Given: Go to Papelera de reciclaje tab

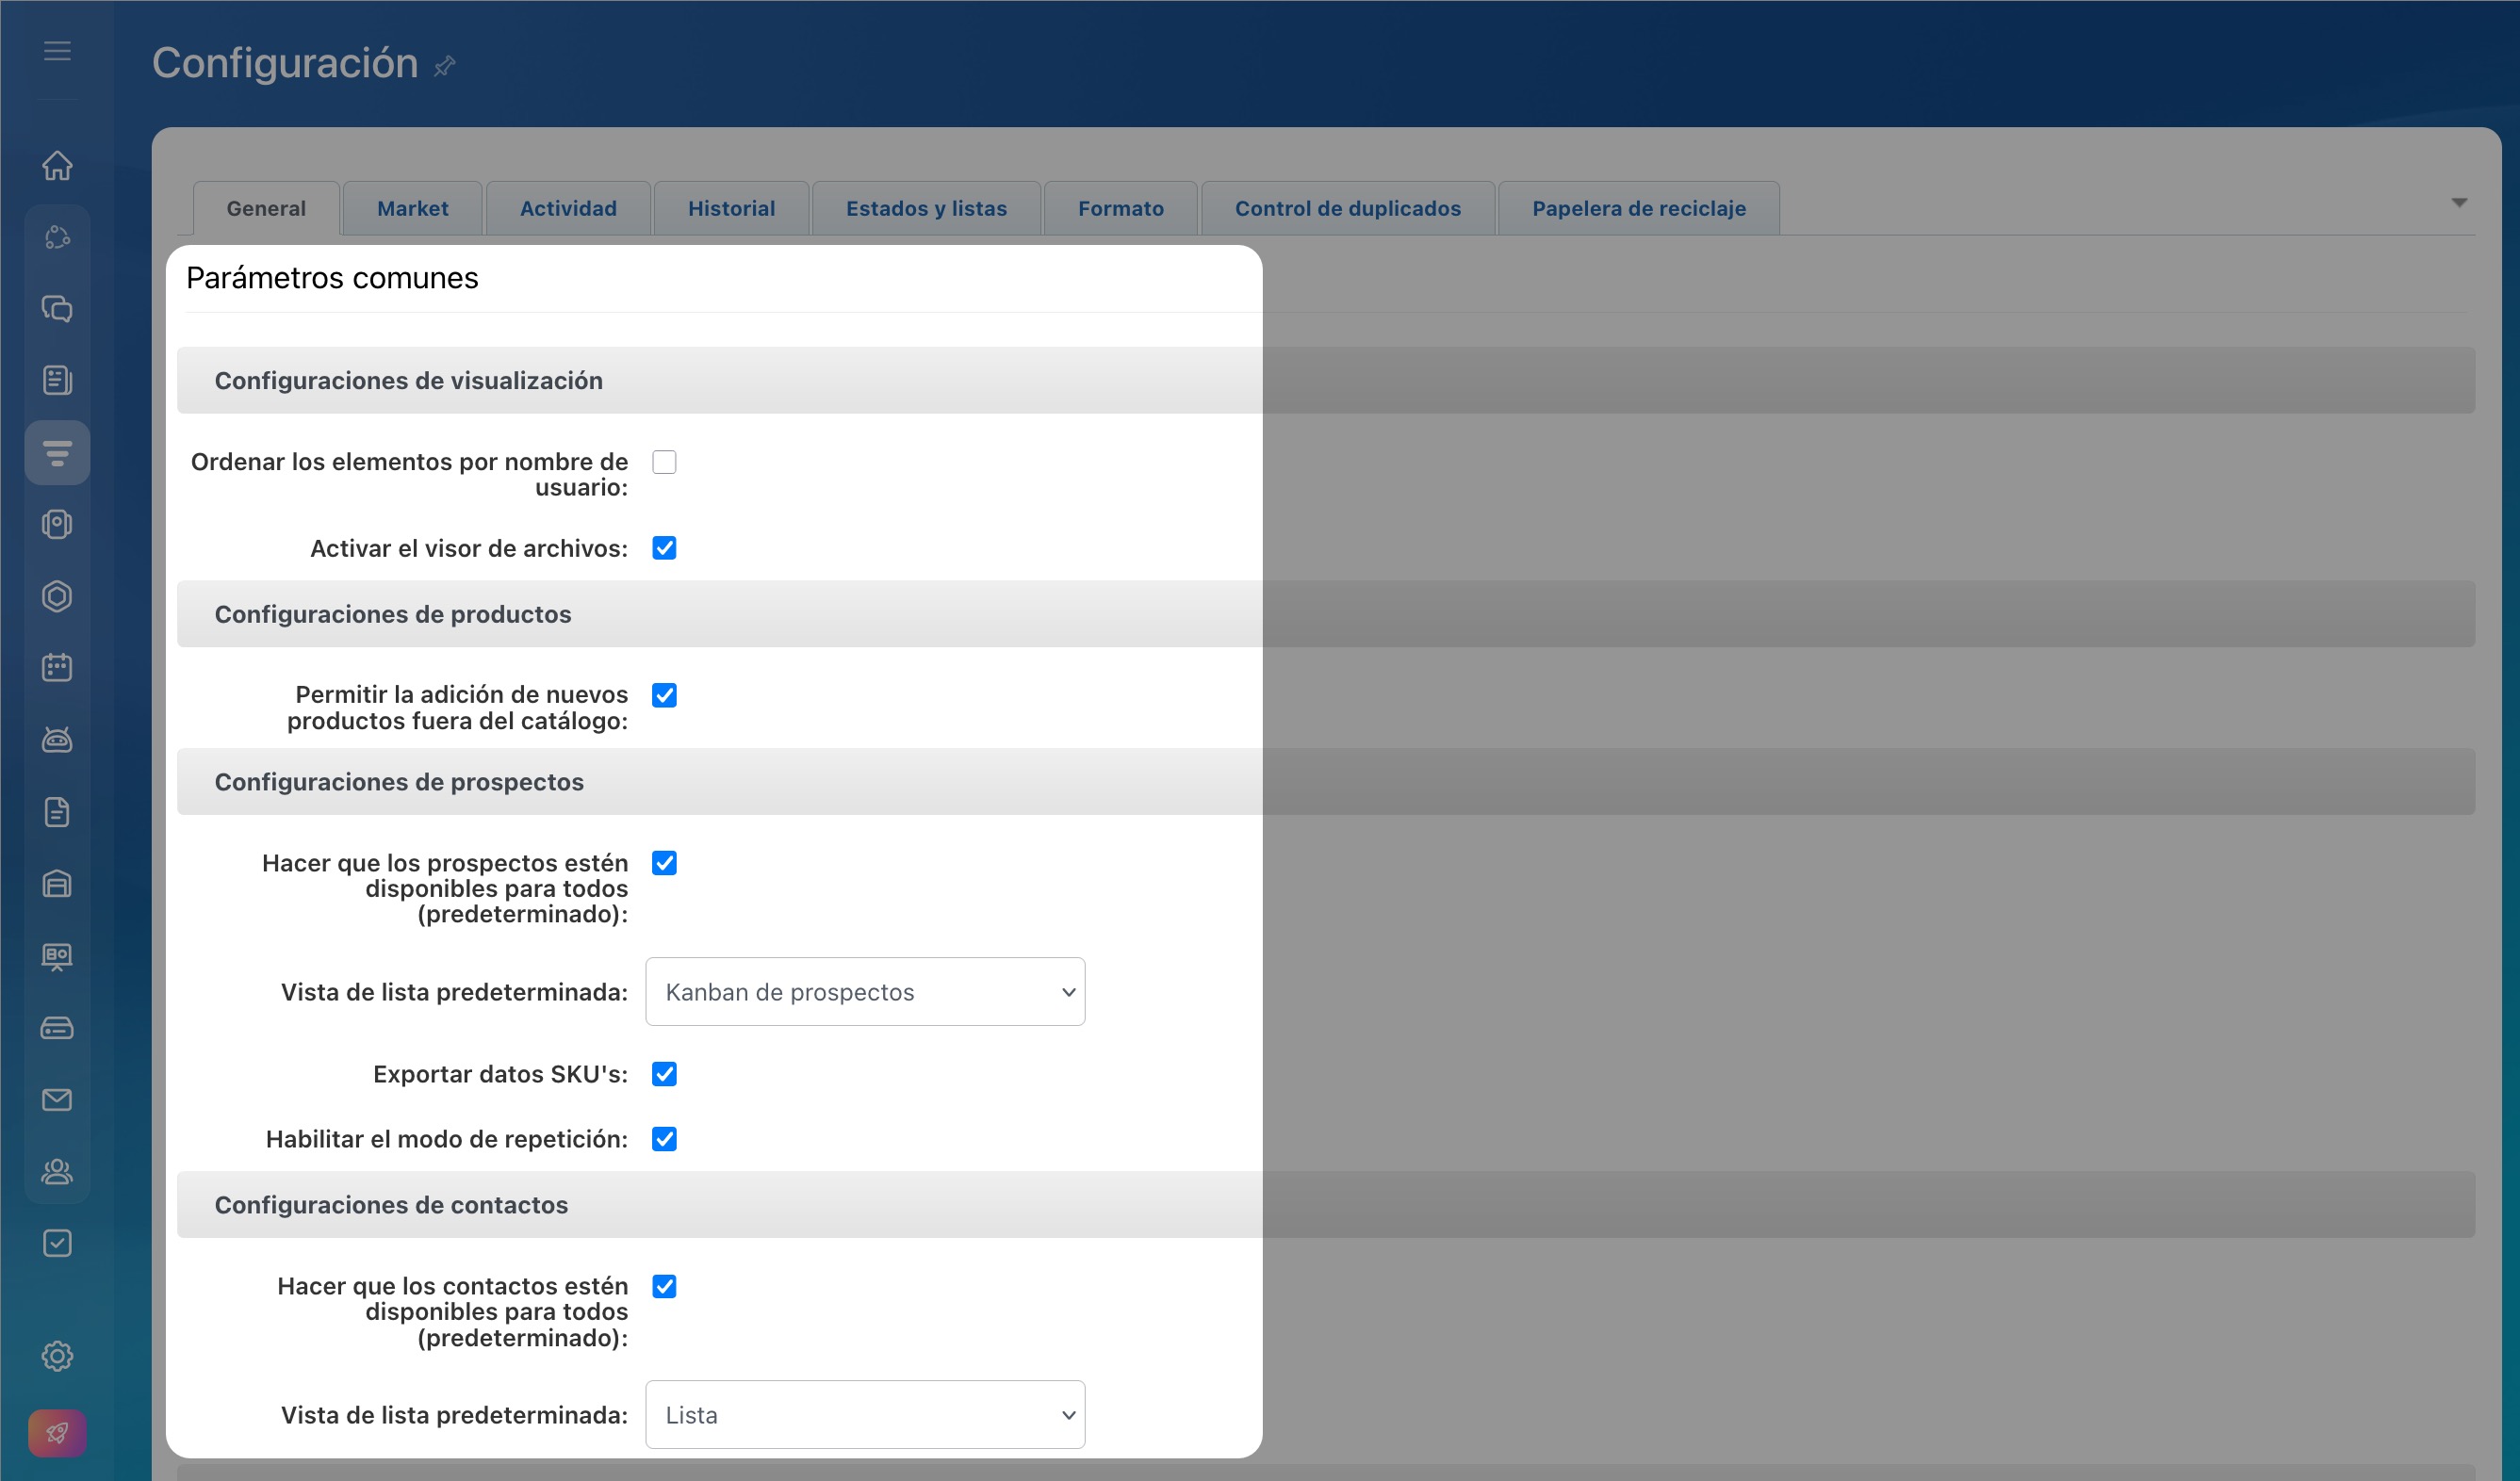Looking at the screenshot, I should click(x=1638, y=209).
